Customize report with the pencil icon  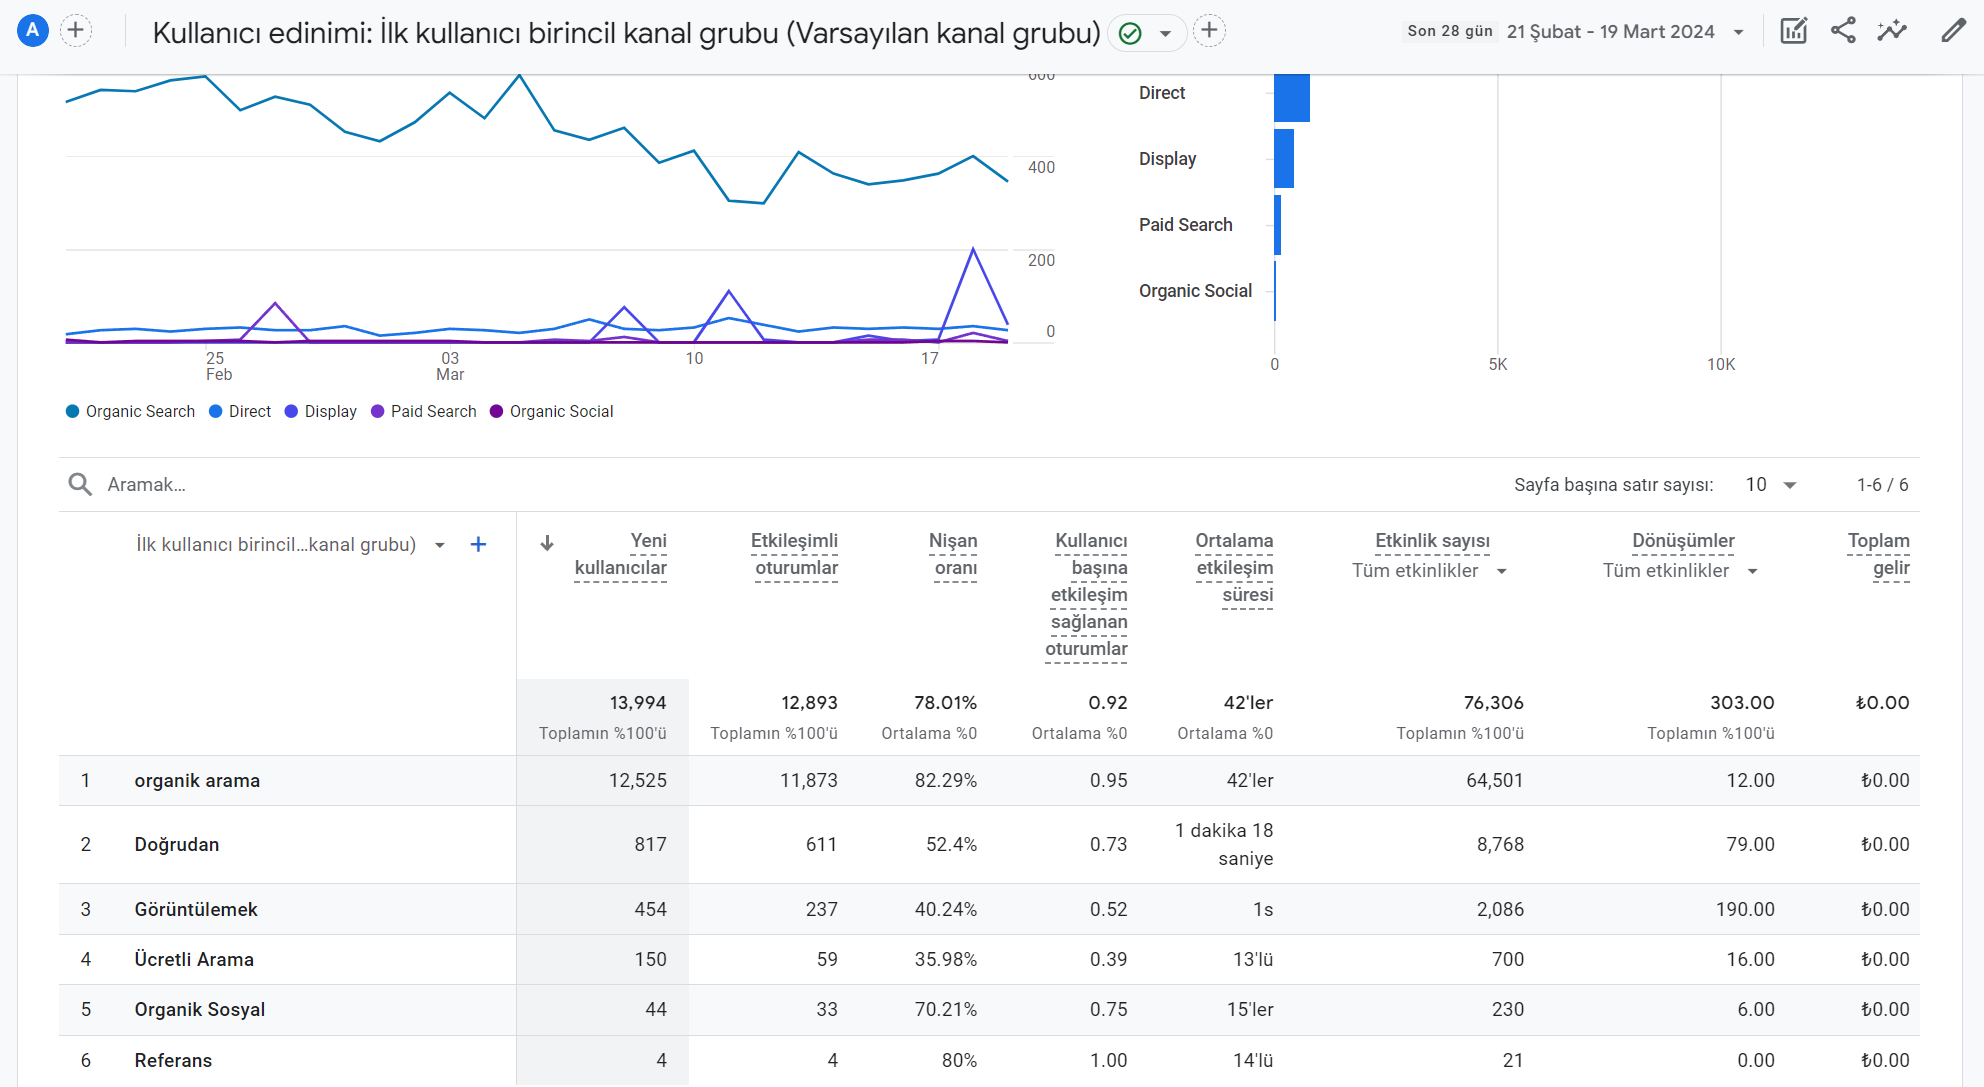(x=1953, y=31)
